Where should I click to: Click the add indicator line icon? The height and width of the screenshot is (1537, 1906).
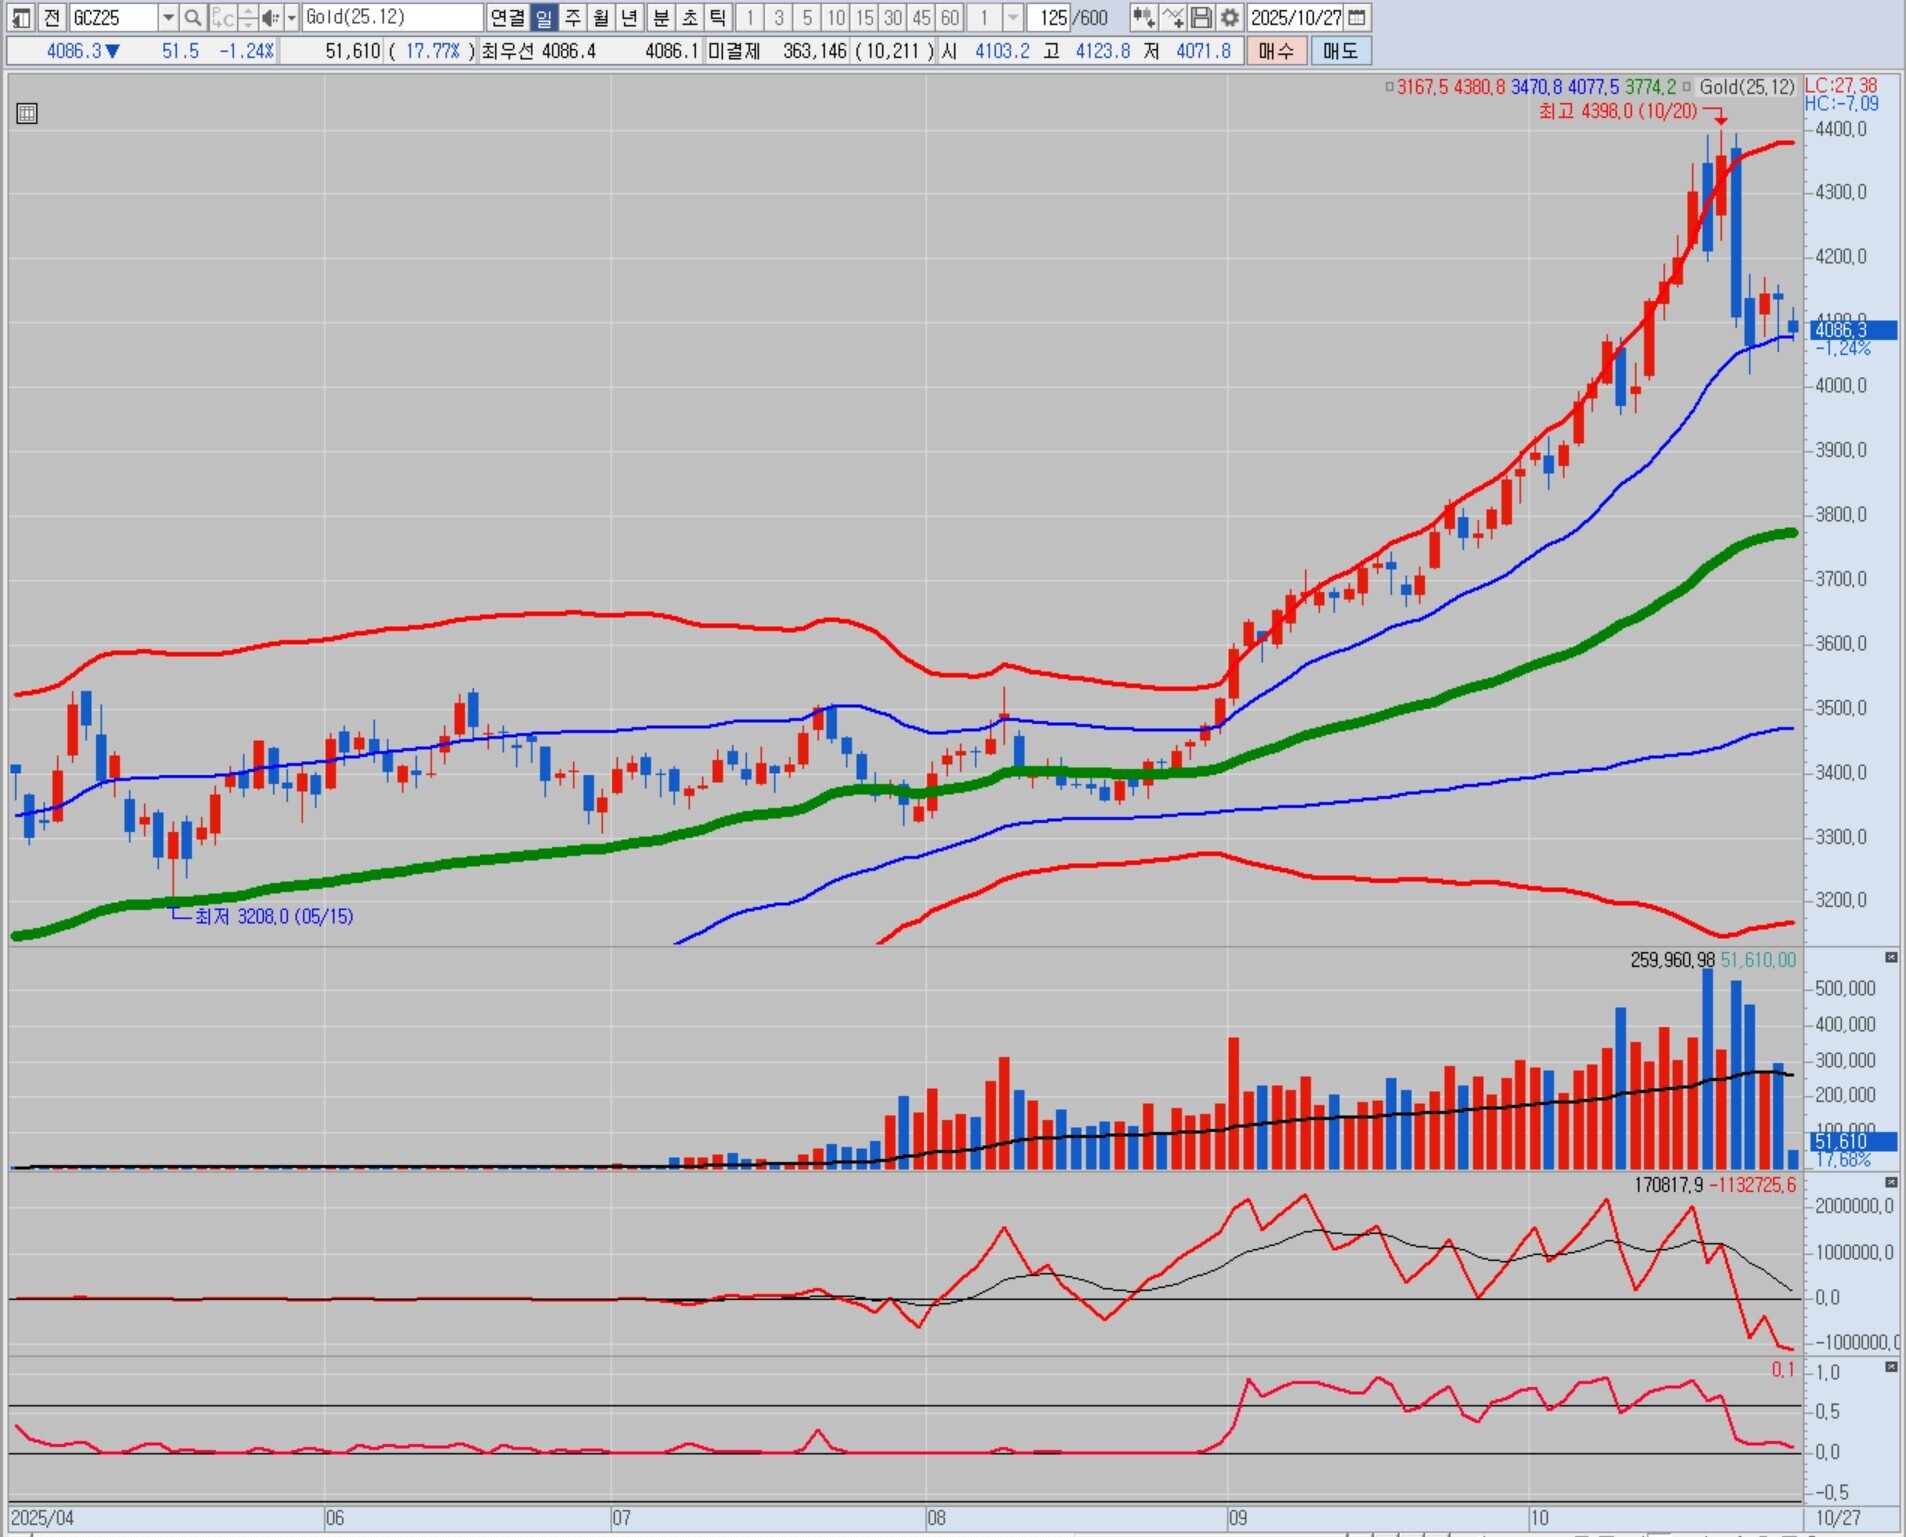click(x=1173, y=18)
